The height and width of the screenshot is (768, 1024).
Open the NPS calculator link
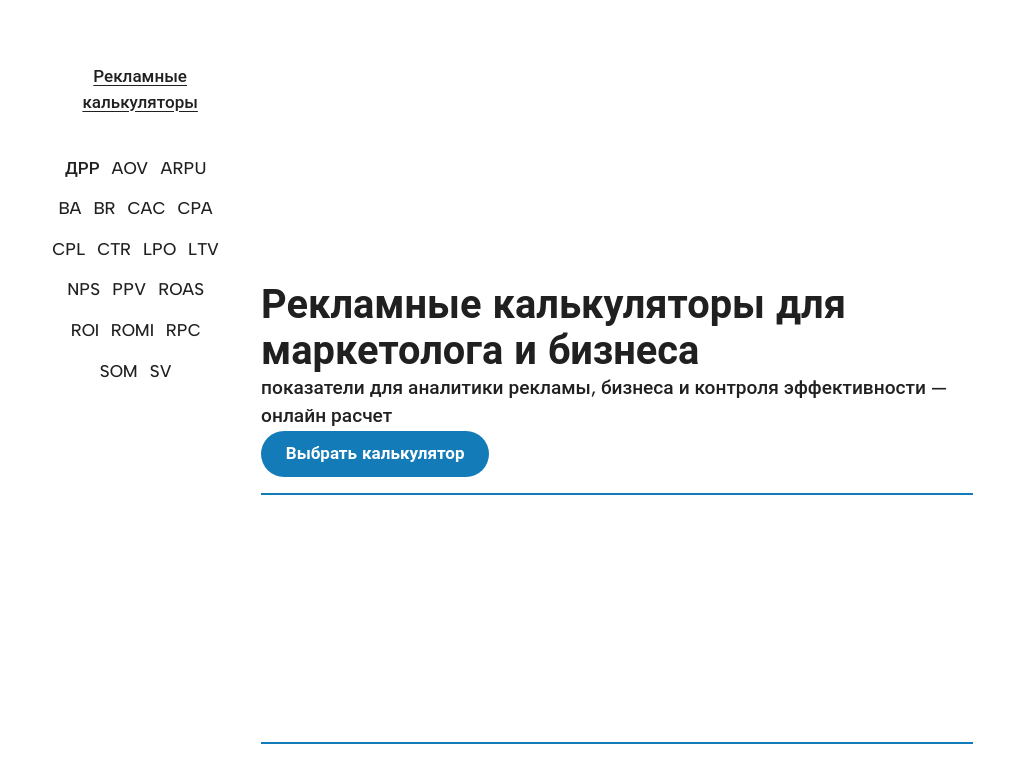84,289
